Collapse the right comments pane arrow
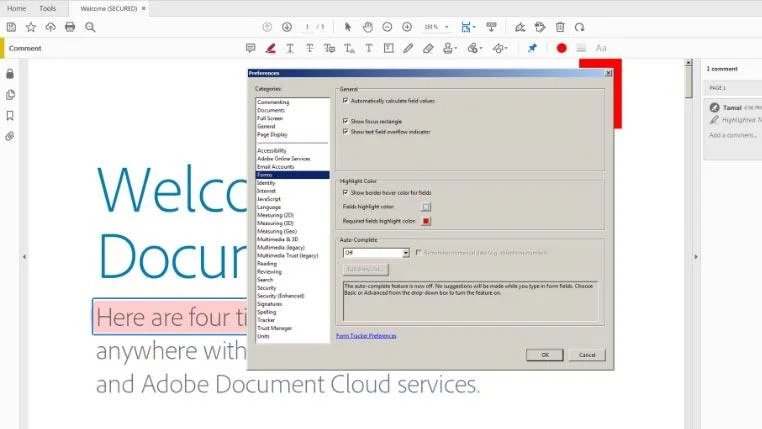This screenshot has height=429, width=762. tap(695, 257)
